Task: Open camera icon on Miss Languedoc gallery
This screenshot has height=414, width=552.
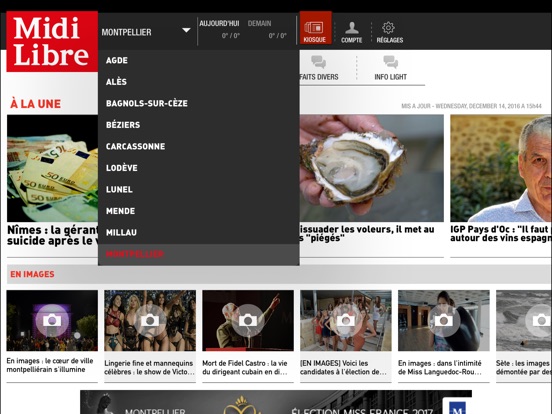Action: 444,320
